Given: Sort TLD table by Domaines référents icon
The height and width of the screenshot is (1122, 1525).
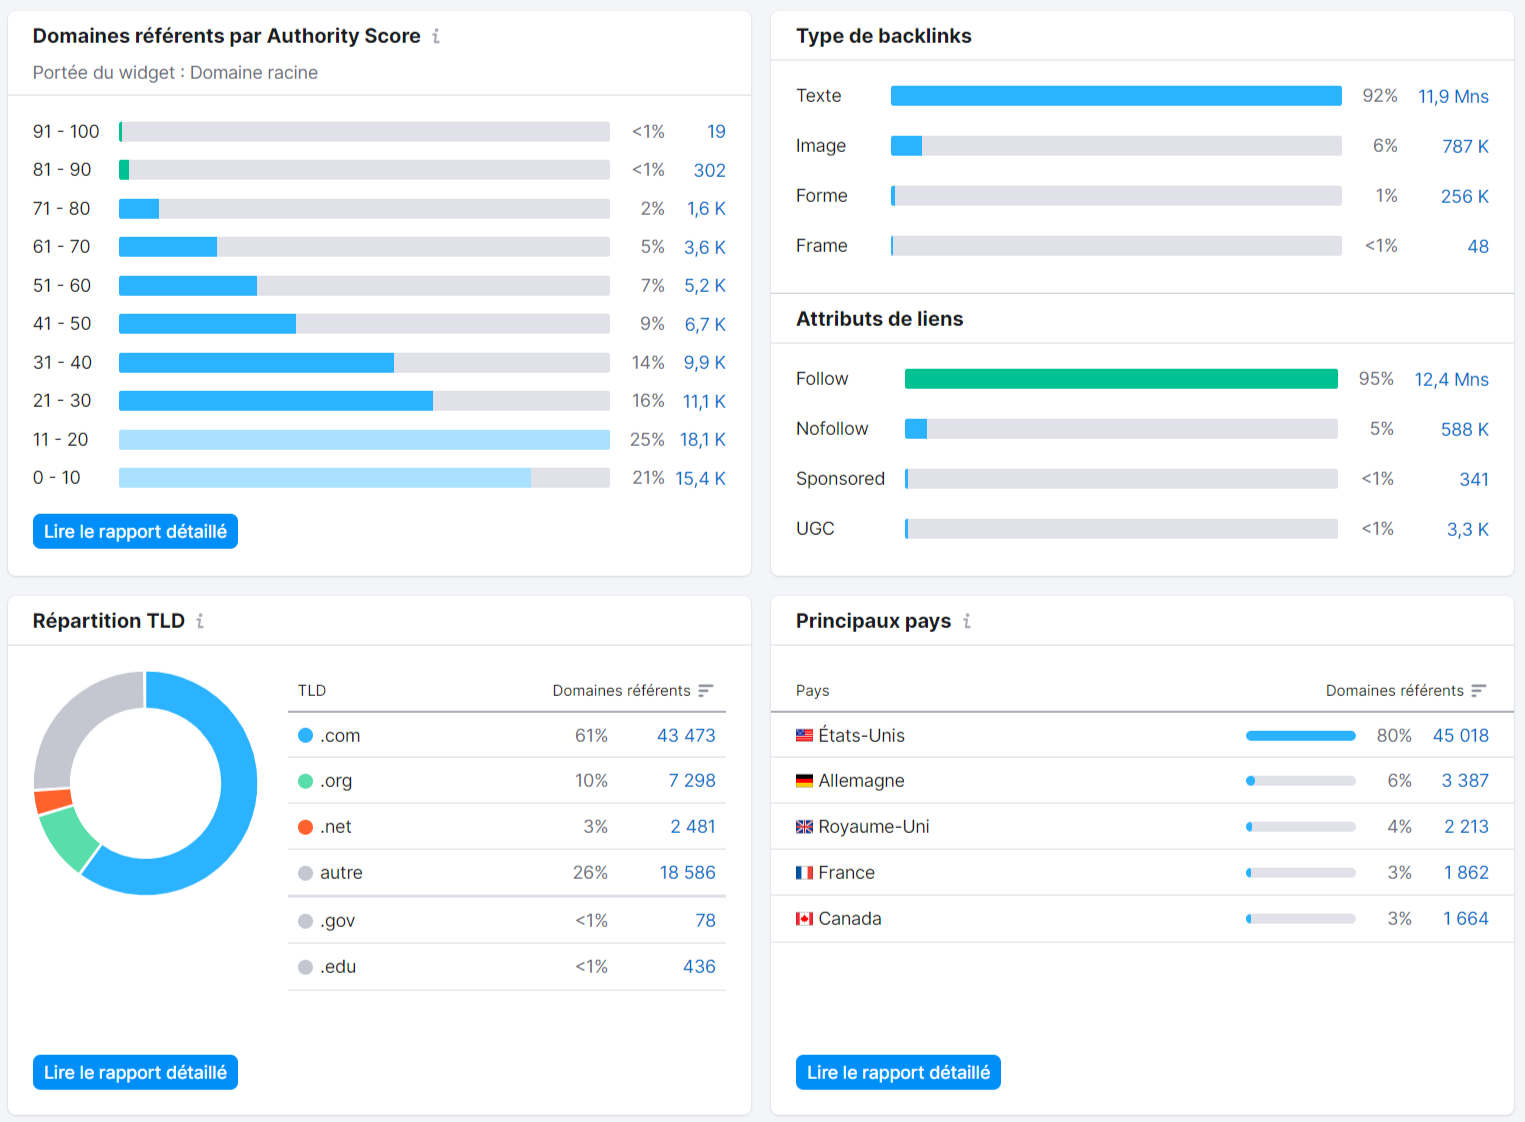Looking at the screenshot, I should 706,691.
